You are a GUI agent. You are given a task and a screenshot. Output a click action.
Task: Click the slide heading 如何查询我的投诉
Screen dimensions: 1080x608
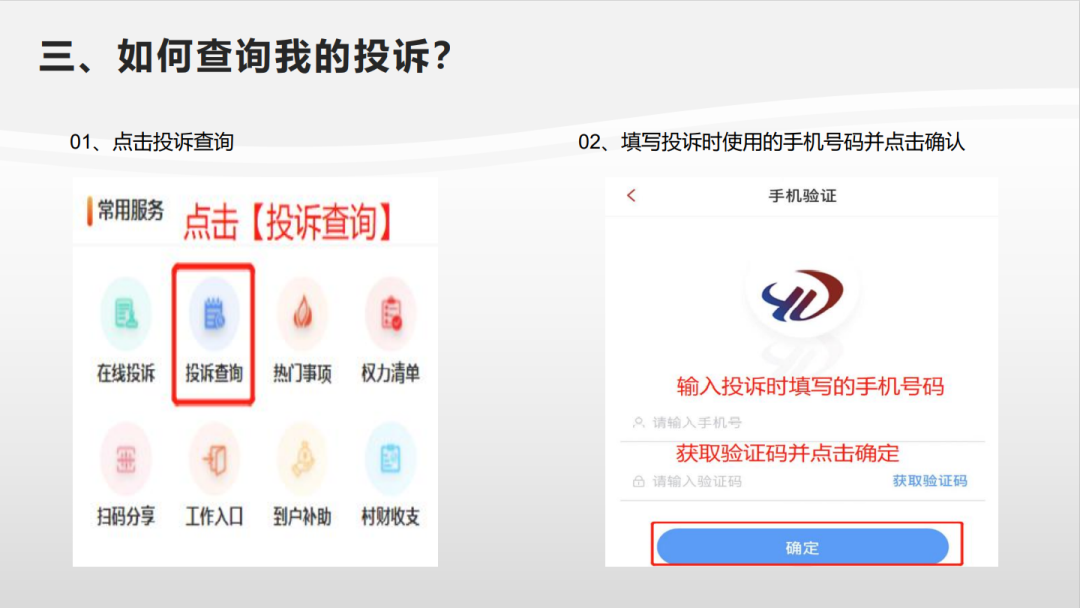[x=275, y=55]
